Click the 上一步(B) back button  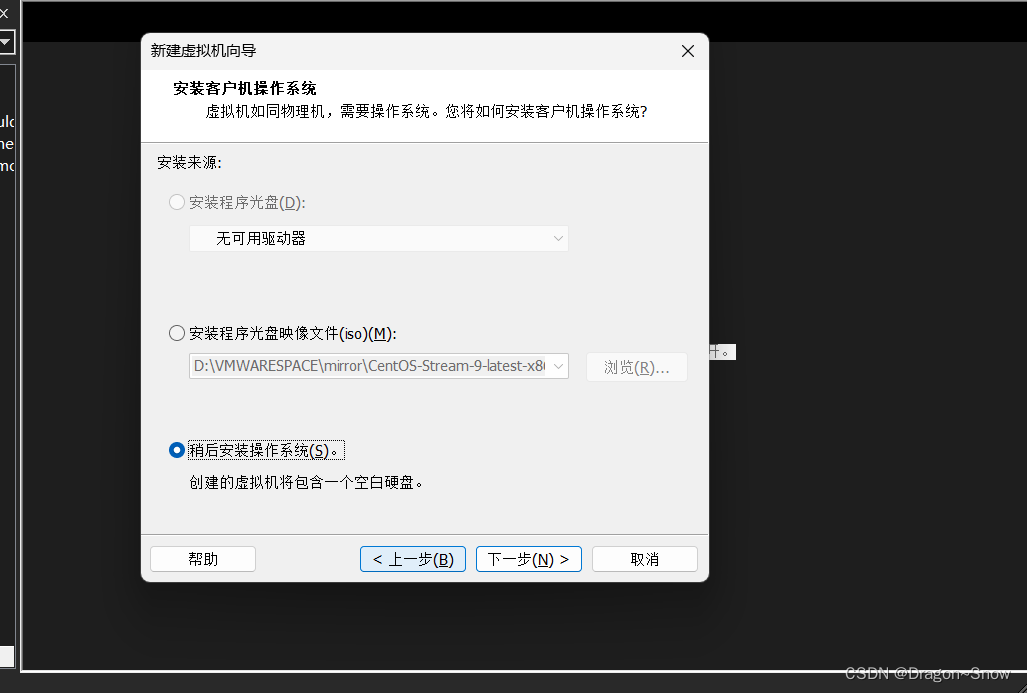click(x=412, y=558)
